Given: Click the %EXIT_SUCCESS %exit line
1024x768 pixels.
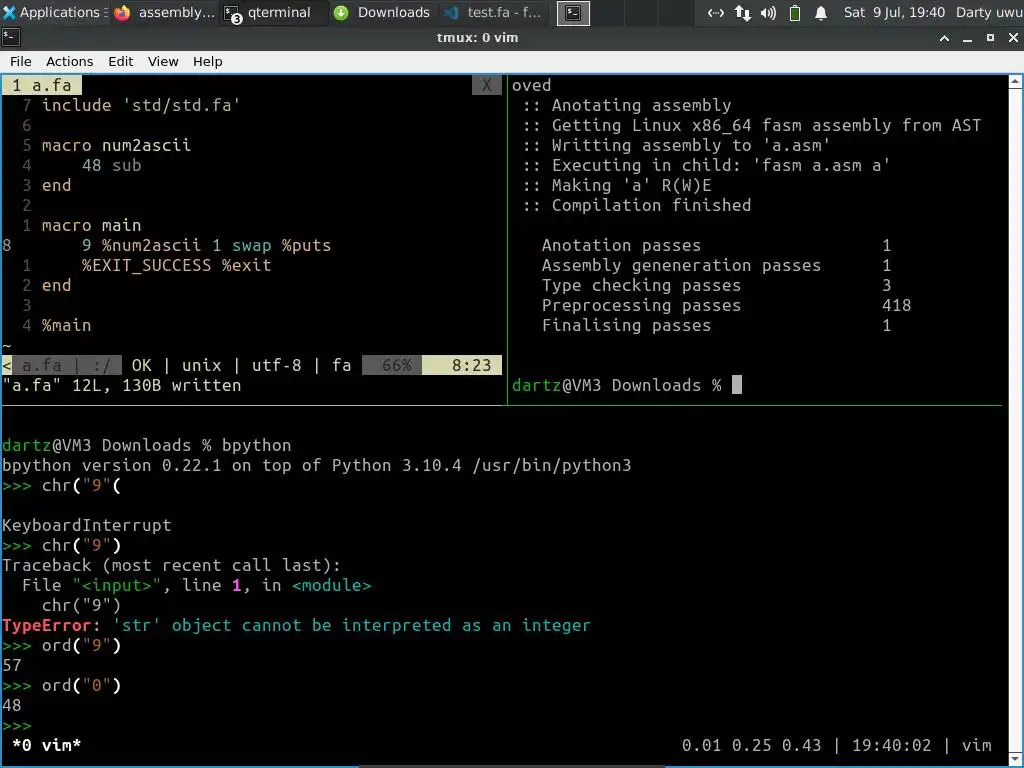Looking at the screenshot, I should pos(176,265).
